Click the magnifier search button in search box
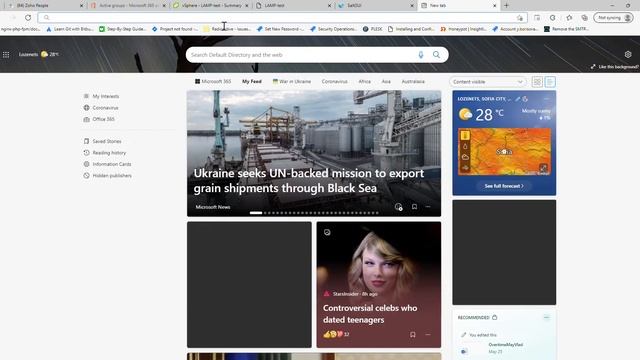This screenshot has height=360, width=640. pyautogui.click(x=436, y=55)
